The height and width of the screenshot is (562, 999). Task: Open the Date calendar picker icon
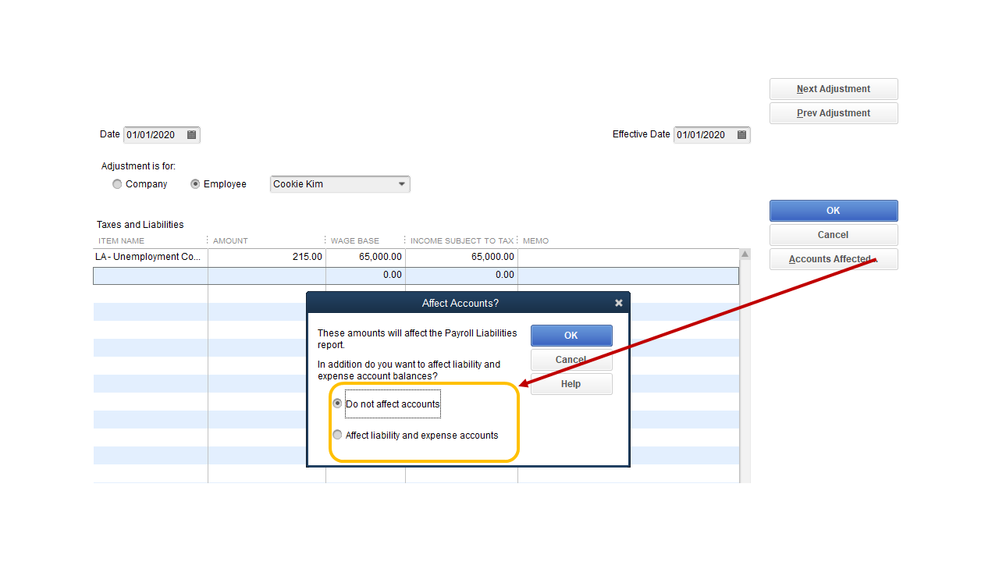coord(191,134)
